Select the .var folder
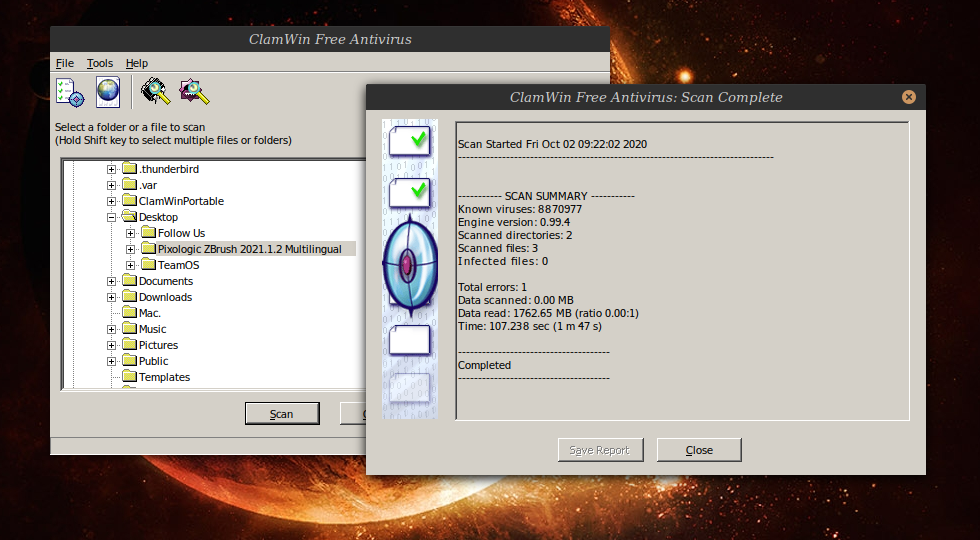 click(148, 185)
